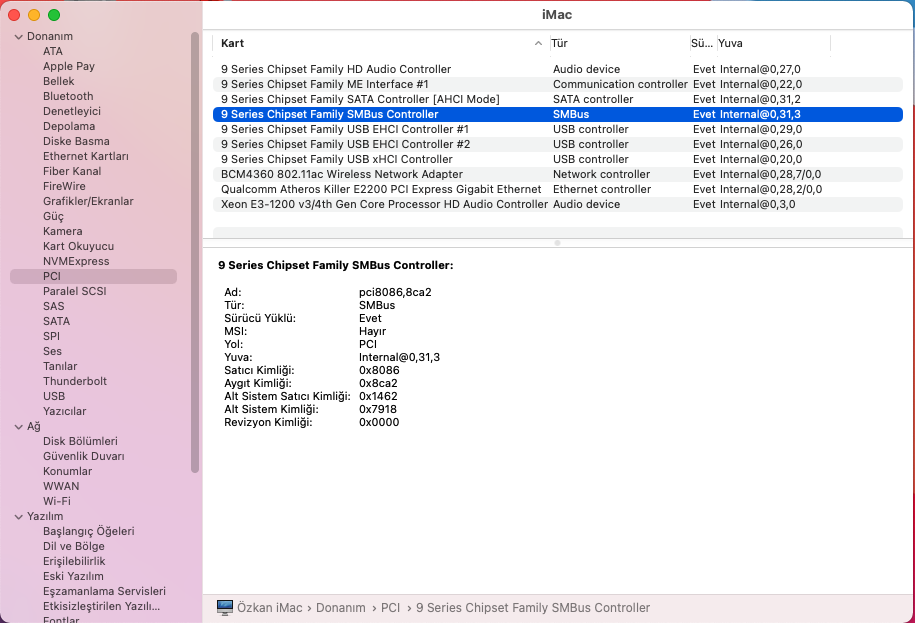
Task: Click the sidebar vertical scrollbar
Action: (x=195, y=250)
